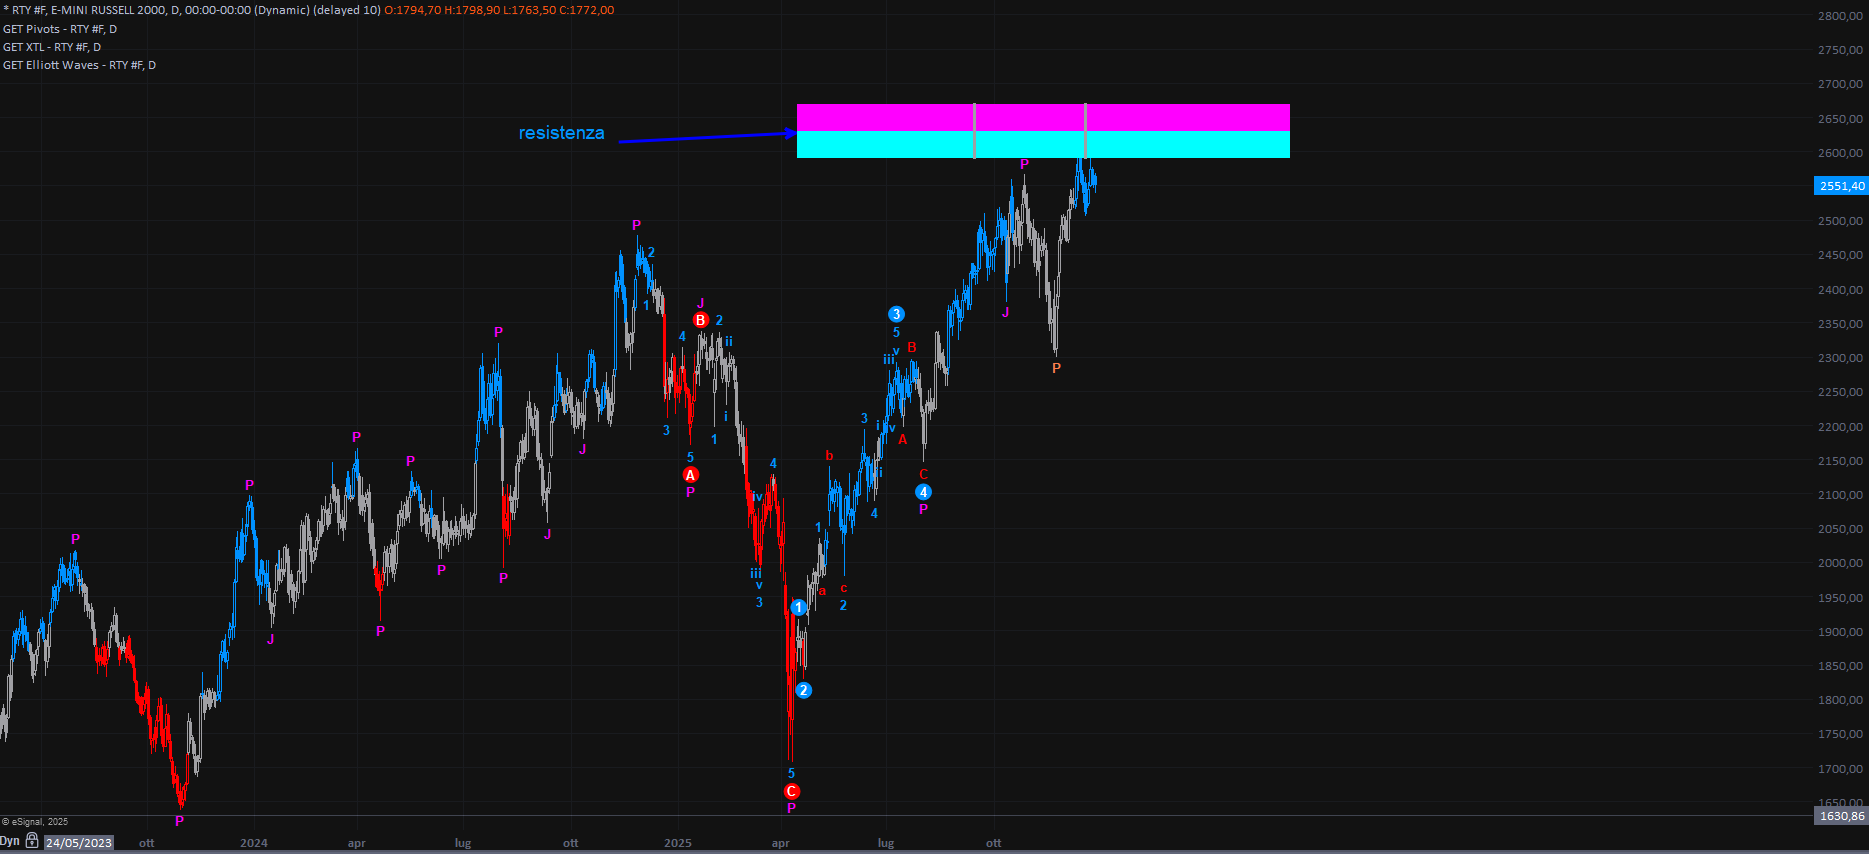Click the 2000,00 price axis label
This screenshot has width=1869, height=854.
tap(1840, 563)
